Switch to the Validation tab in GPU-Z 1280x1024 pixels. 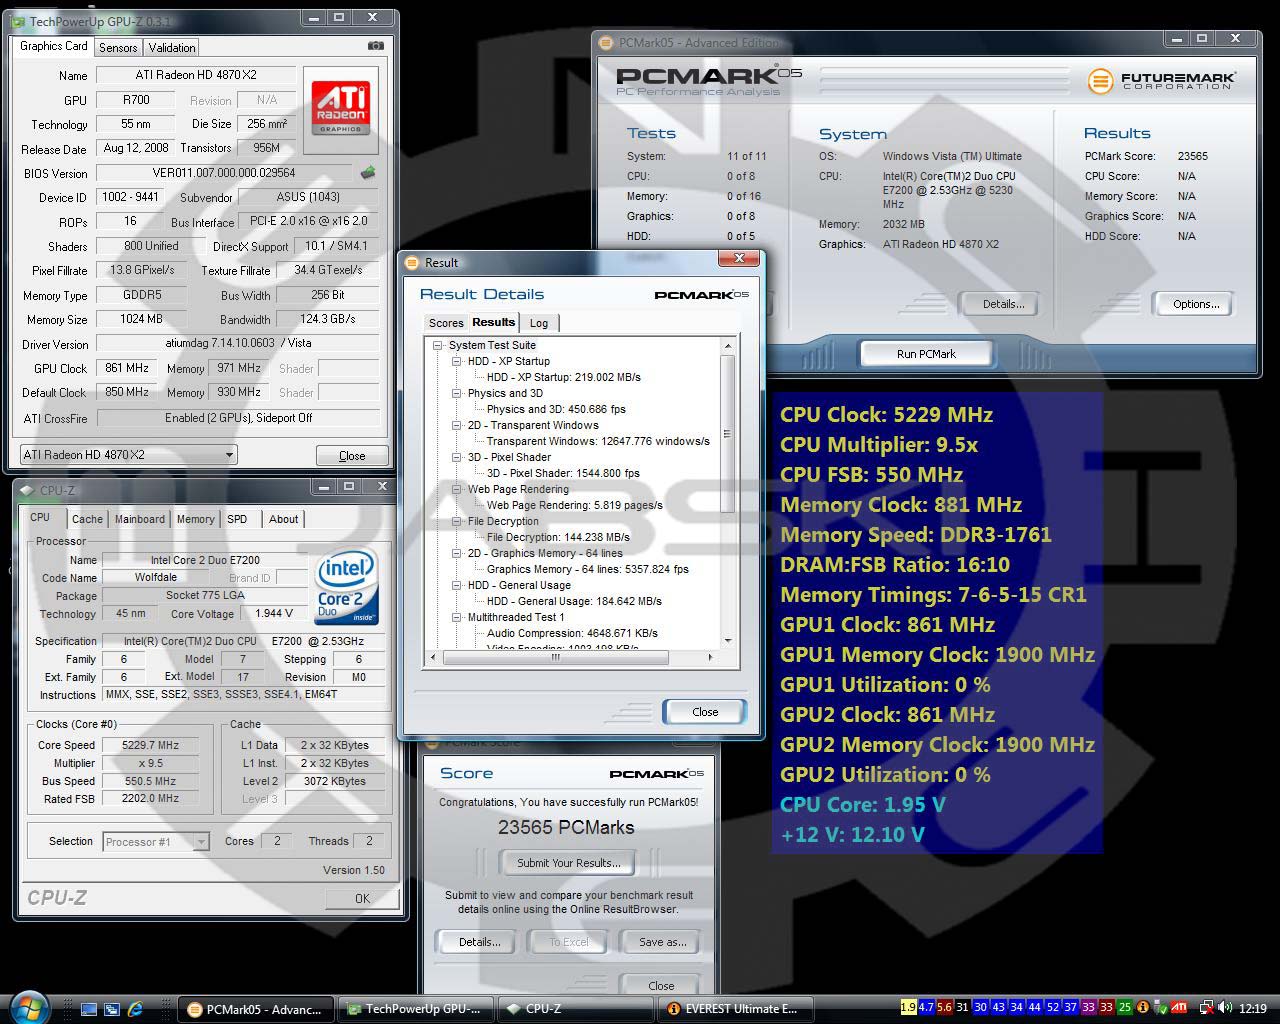click(172, 48)
